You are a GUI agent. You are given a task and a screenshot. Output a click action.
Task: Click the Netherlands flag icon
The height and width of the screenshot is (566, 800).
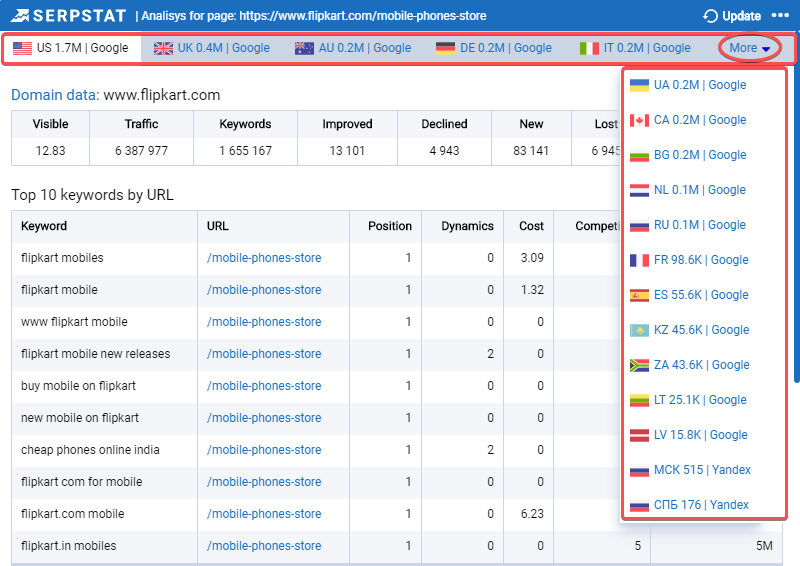639,190
